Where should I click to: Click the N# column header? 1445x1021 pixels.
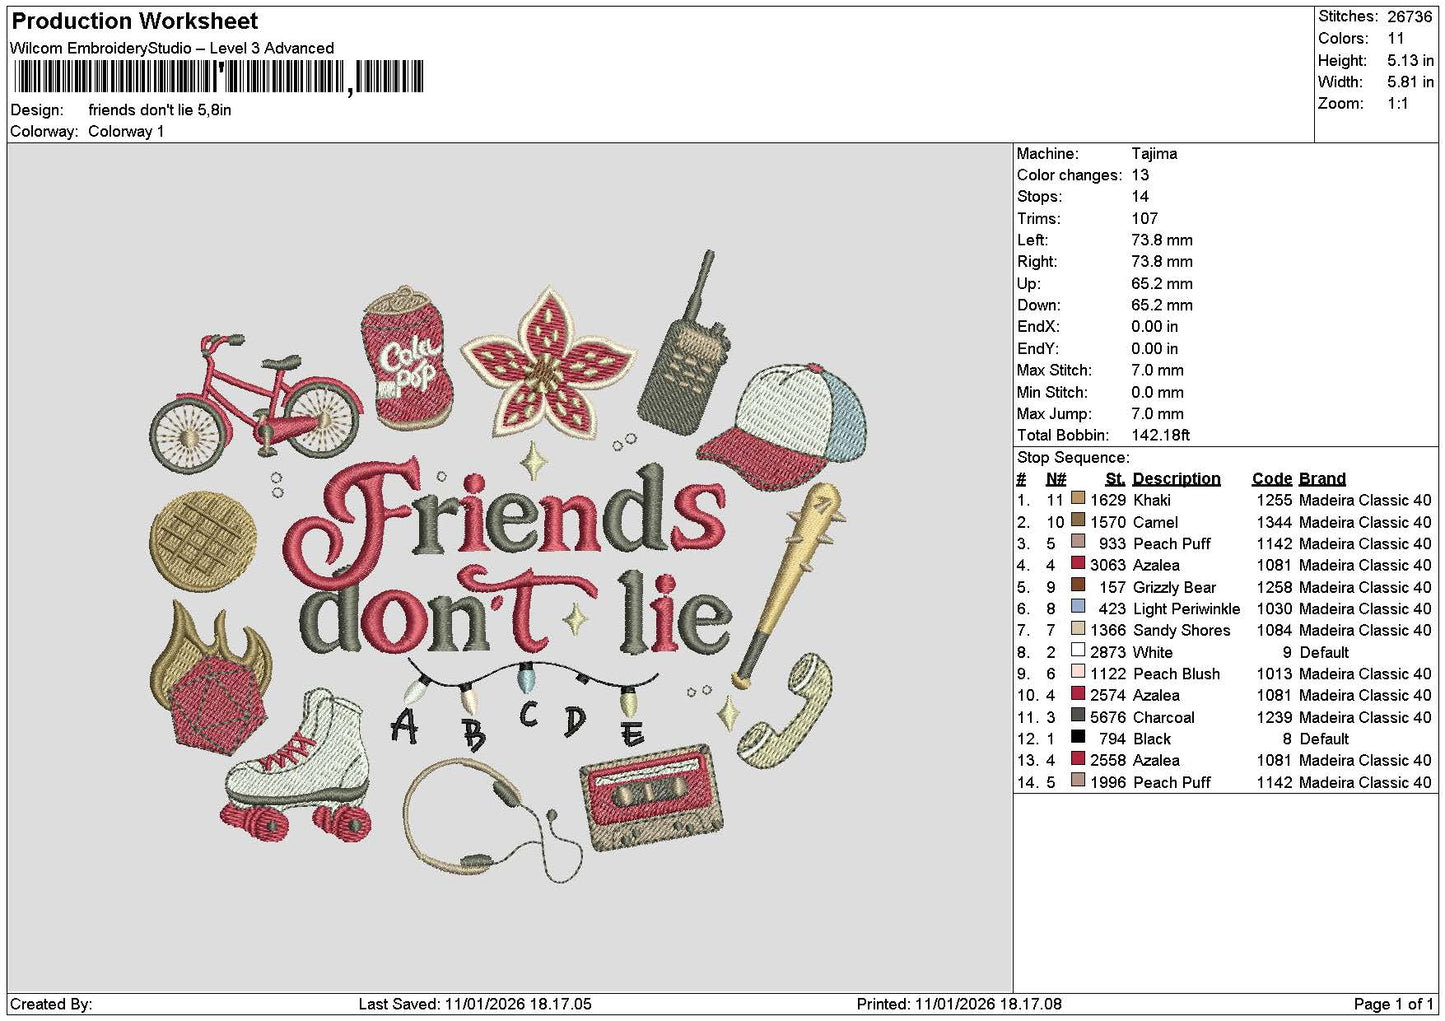pyautogui.click(x=1056, y=479)
